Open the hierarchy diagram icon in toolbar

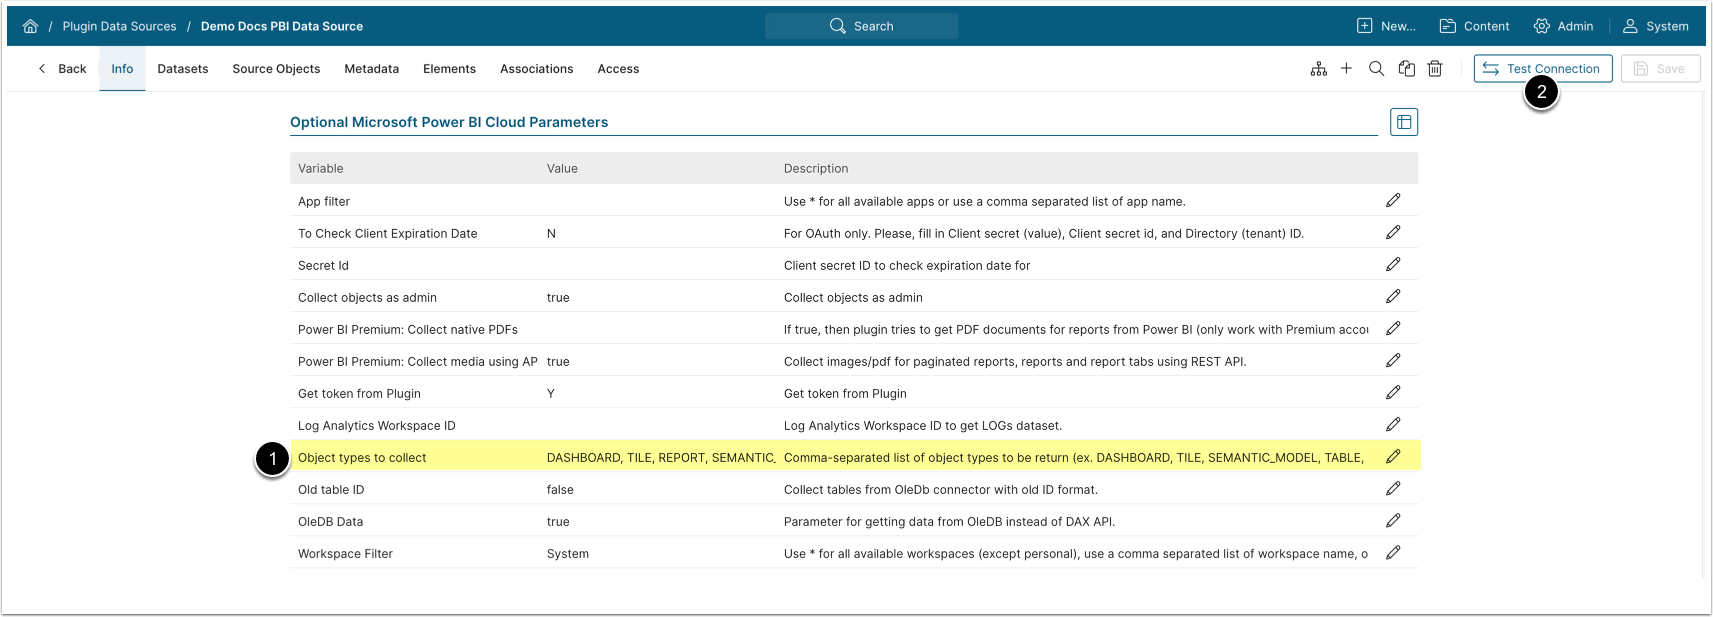[x=1319, y=69]
